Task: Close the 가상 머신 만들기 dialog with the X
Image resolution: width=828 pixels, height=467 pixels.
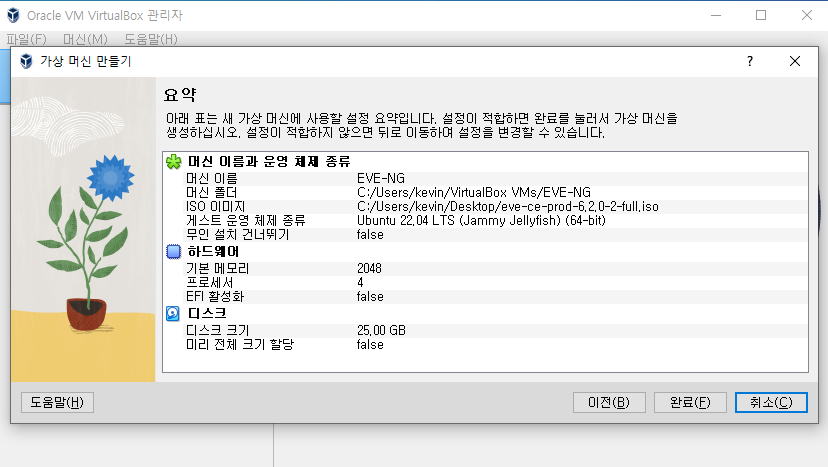Action: (795, 61)
